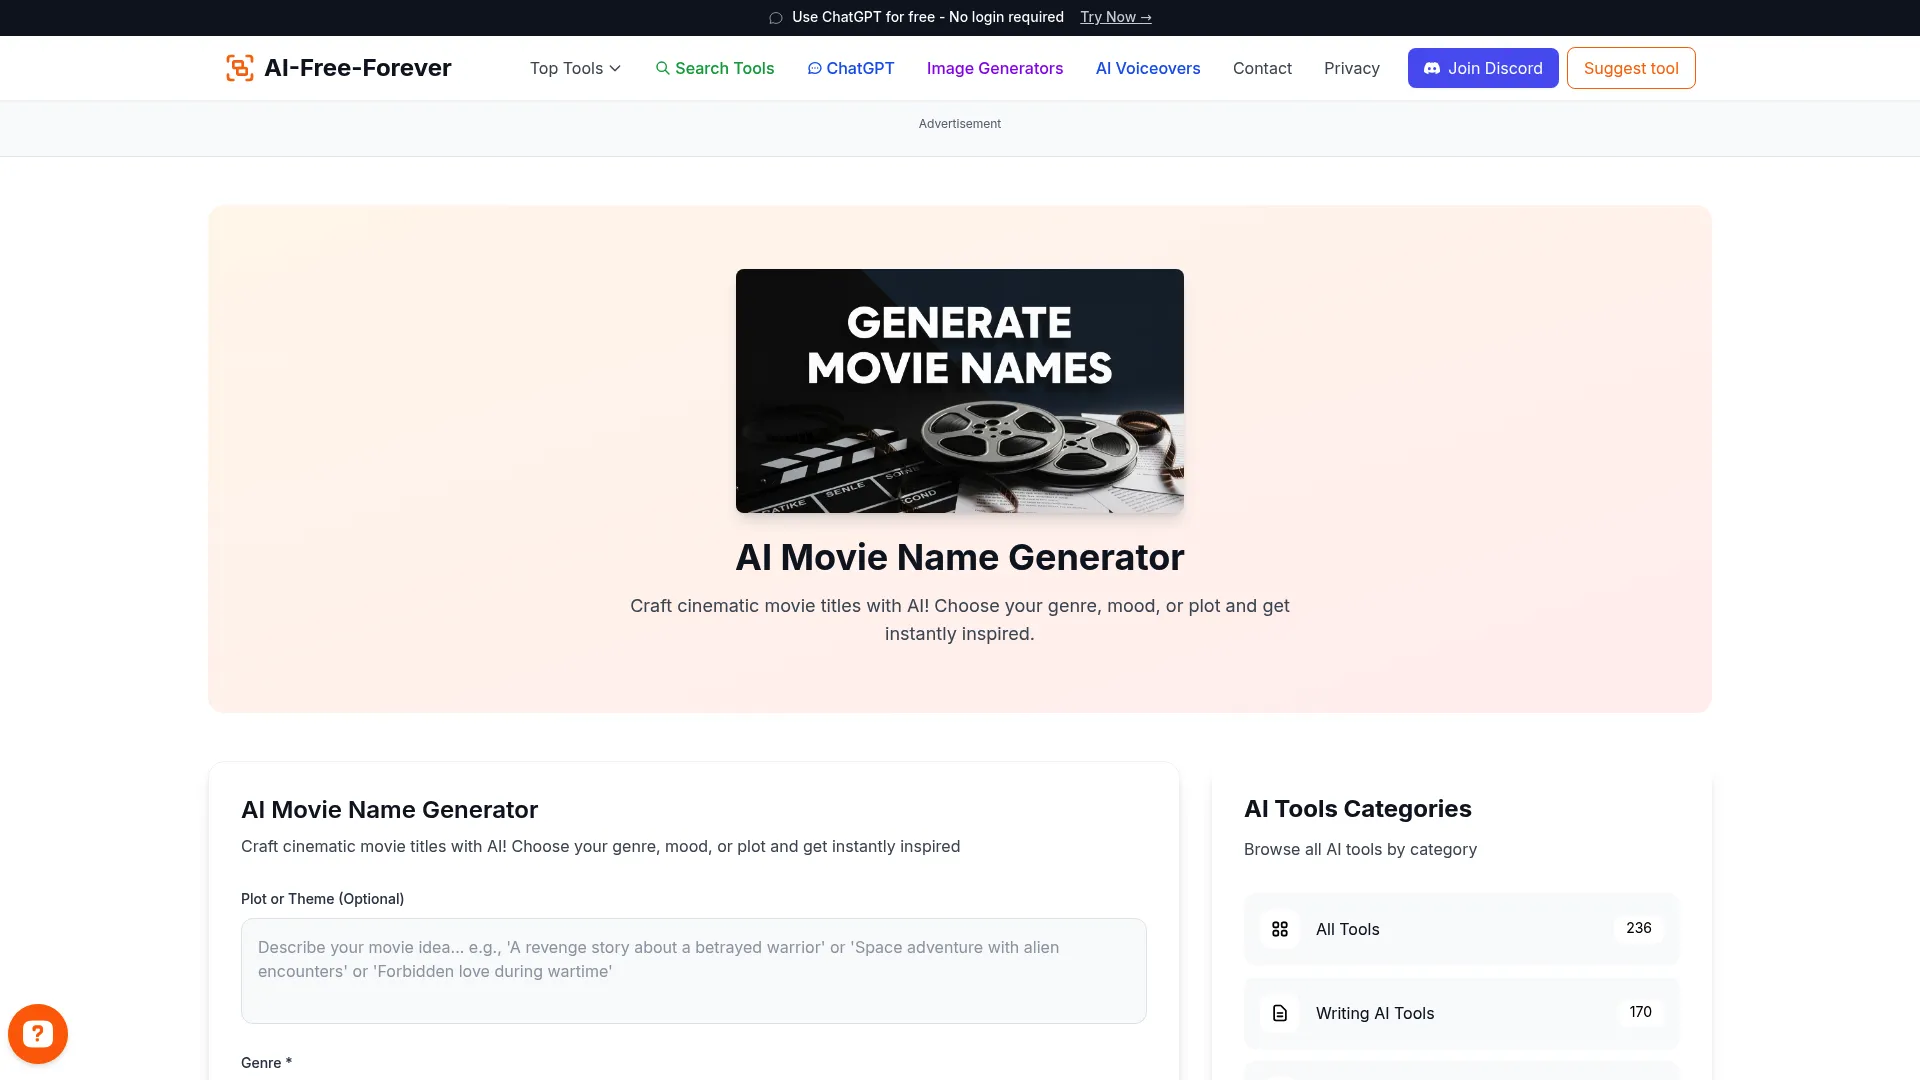1920x1080 pixels.
Task: Open the Privacy page
Action: click(x=1351, y=68)
